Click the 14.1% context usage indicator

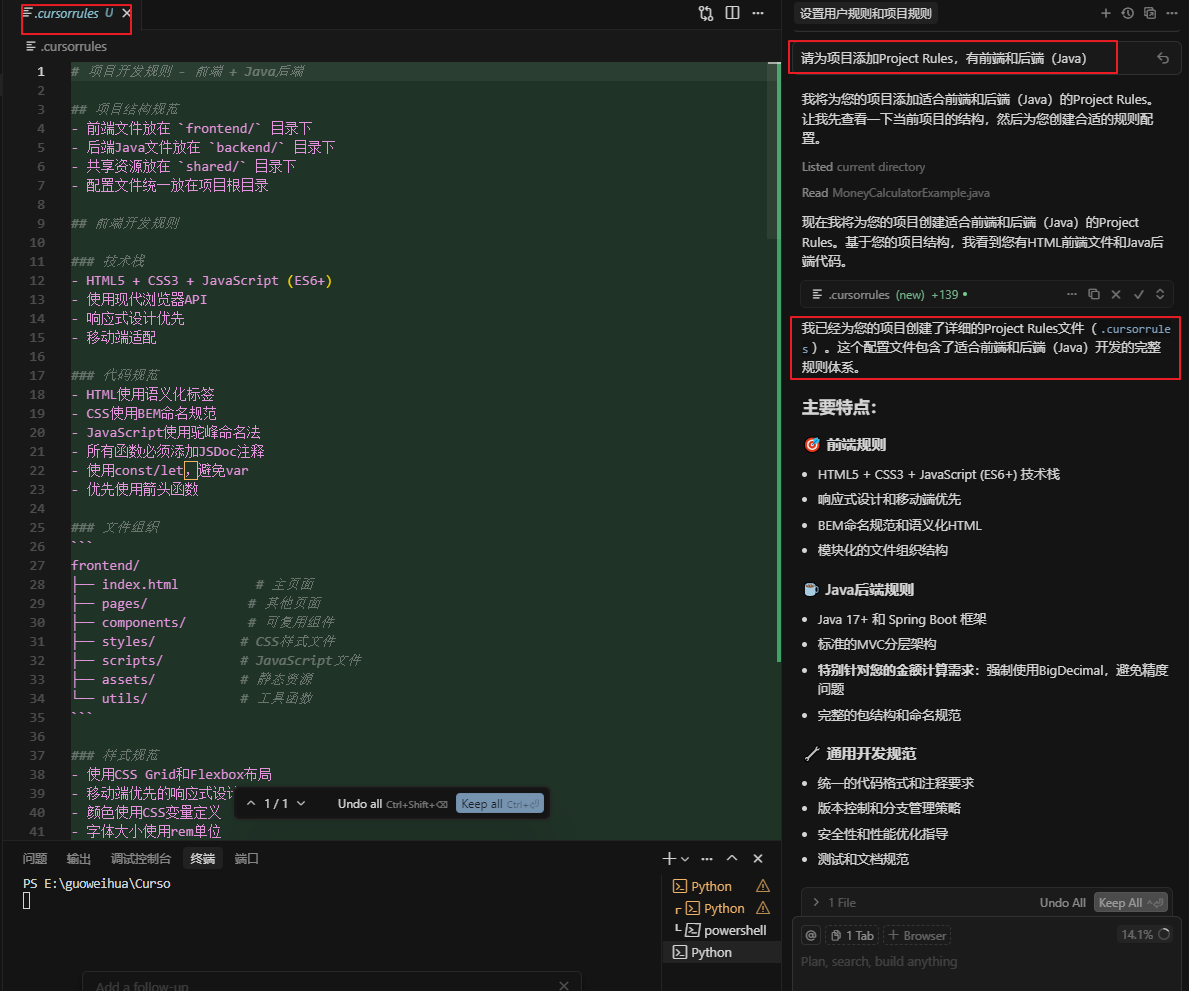coord(1144,935)
